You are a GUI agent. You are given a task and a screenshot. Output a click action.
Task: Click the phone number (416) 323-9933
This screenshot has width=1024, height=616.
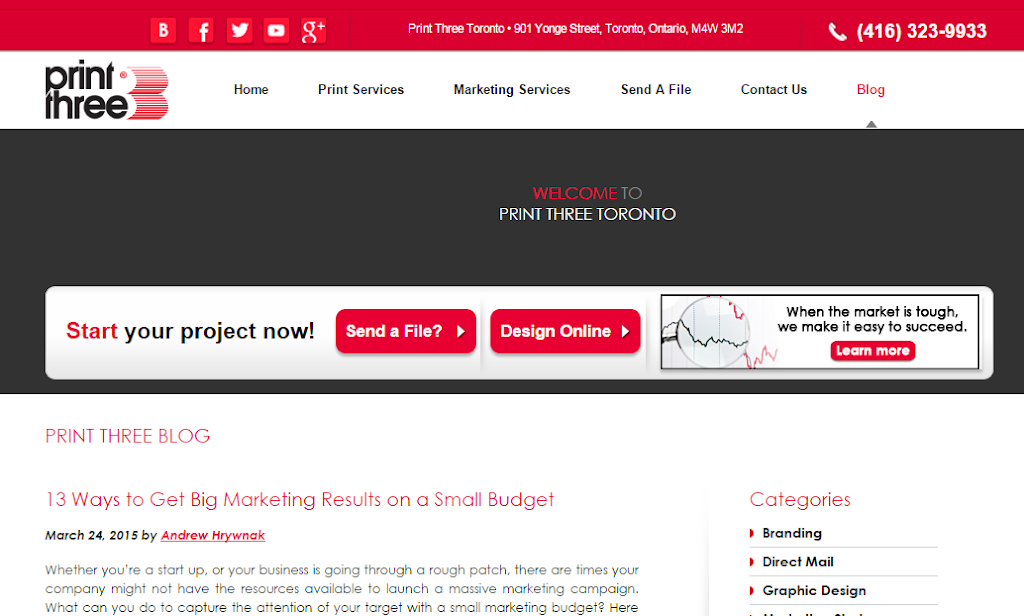click(921, 31)
